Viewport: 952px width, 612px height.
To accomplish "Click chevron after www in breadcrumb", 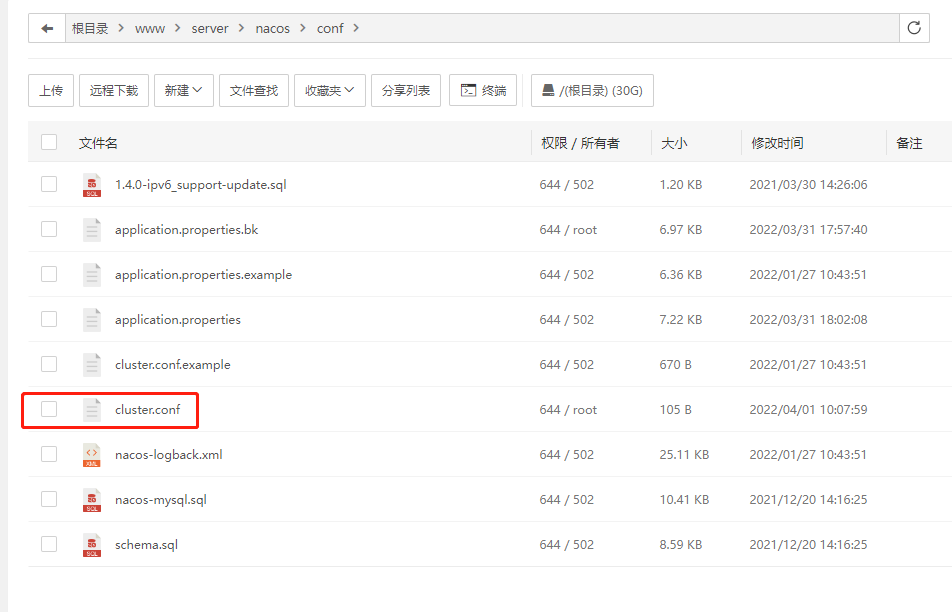I will [177, 28].
